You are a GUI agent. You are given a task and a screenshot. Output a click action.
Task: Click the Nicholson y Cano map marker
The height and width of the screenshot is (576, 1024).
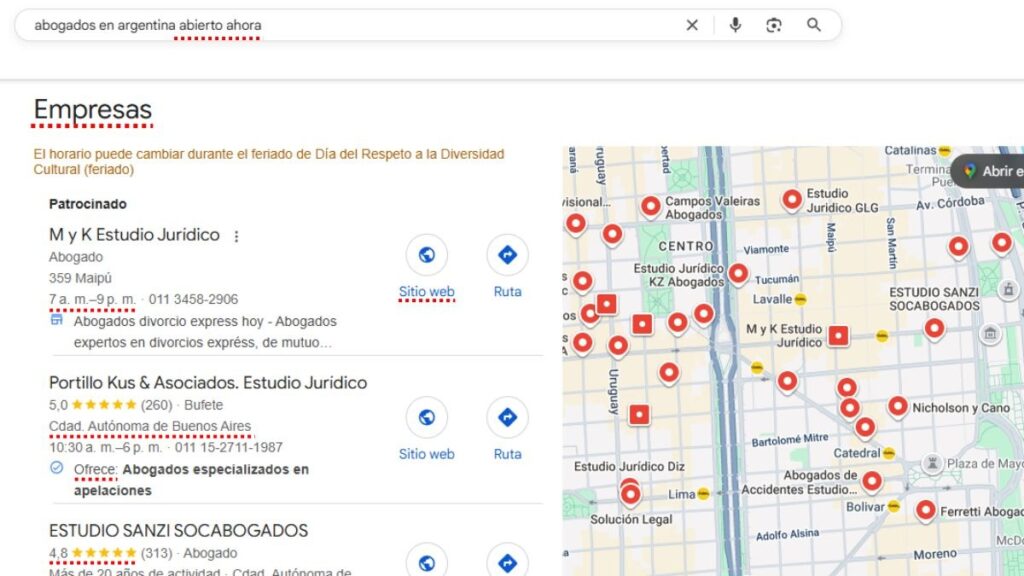coord(897,405)
